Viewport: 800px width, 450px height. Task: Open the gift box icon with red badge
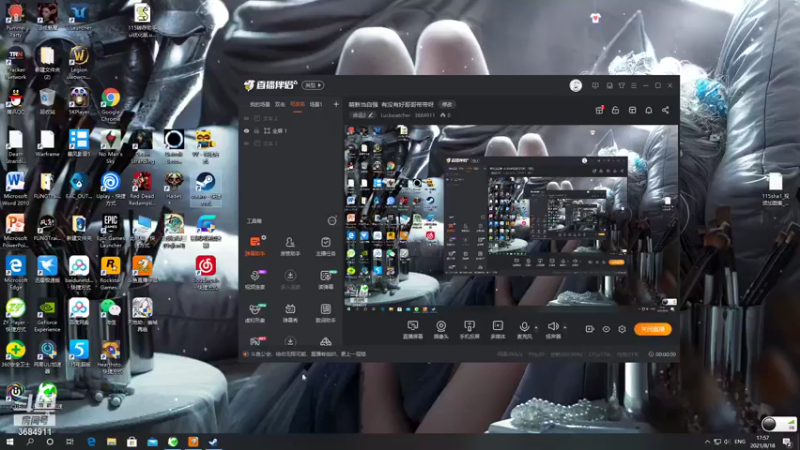click(x=599, y=110)
